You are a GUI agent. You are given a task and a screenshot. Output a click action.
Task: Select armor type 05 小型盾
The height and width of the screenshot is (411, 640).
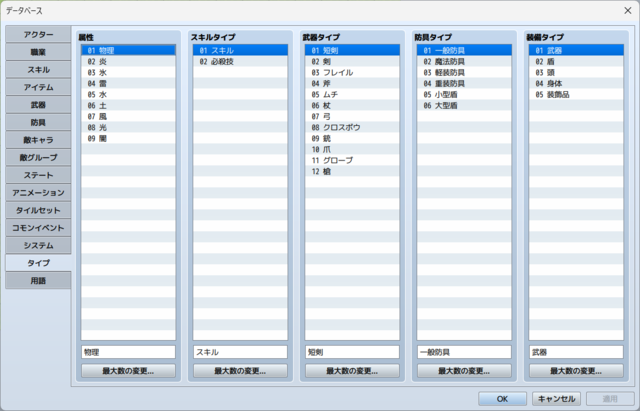coord(464,94)
